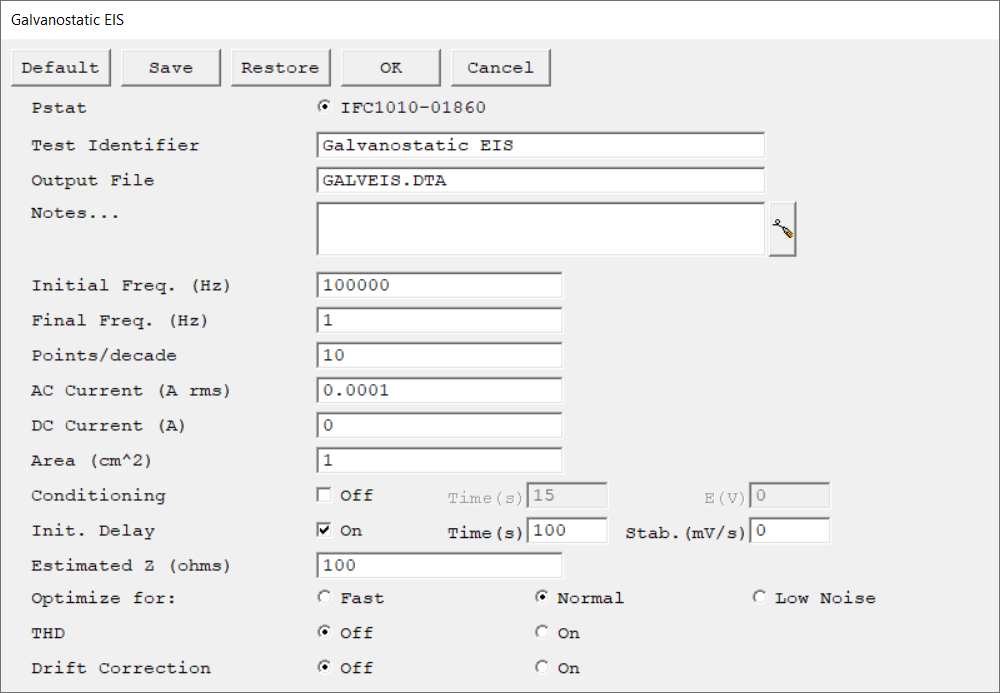
Task: Click the Output File field
Action: [540, 181]
